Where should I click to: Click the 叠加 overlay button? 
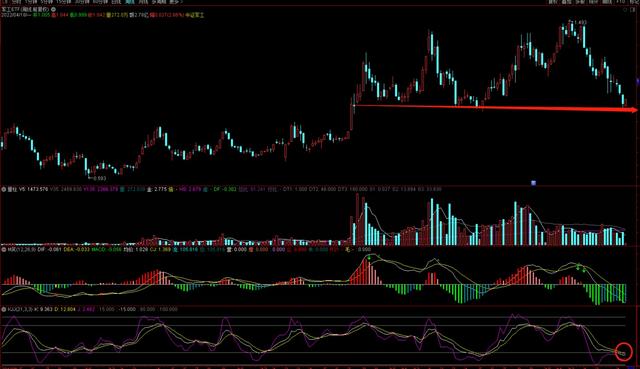[566, 2]
